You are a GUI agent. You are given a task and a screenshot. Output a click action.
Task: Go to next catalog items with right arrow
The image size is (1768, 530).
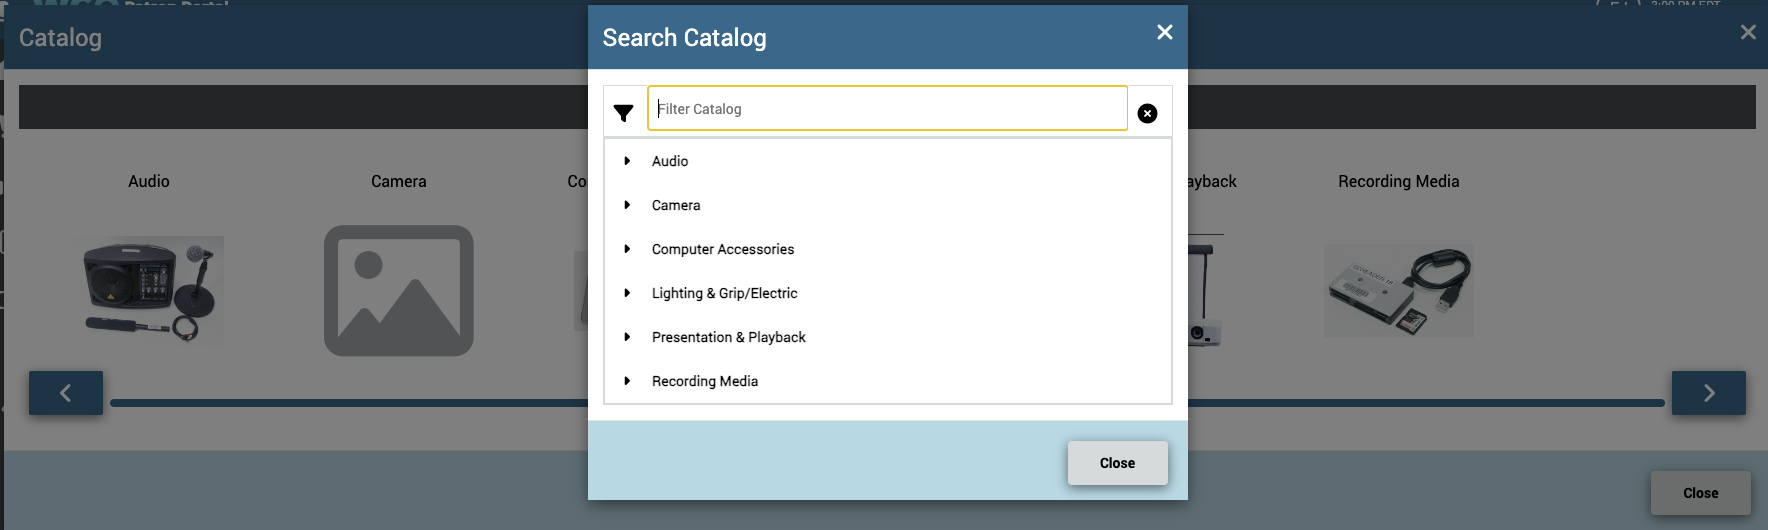tap(1709, 393)
